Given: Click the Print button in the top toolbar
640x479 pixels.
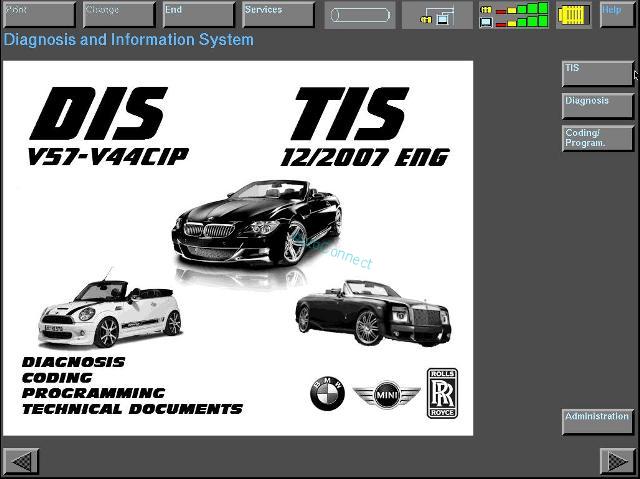Looking at the screenshot, I should pyautogui.click(x=39, y=15).
